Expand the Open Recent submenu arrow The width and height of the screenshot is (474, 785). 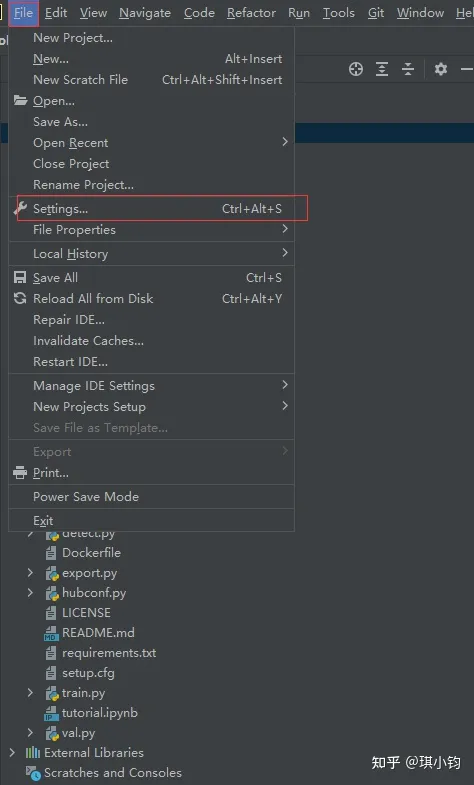pos(285,142)
